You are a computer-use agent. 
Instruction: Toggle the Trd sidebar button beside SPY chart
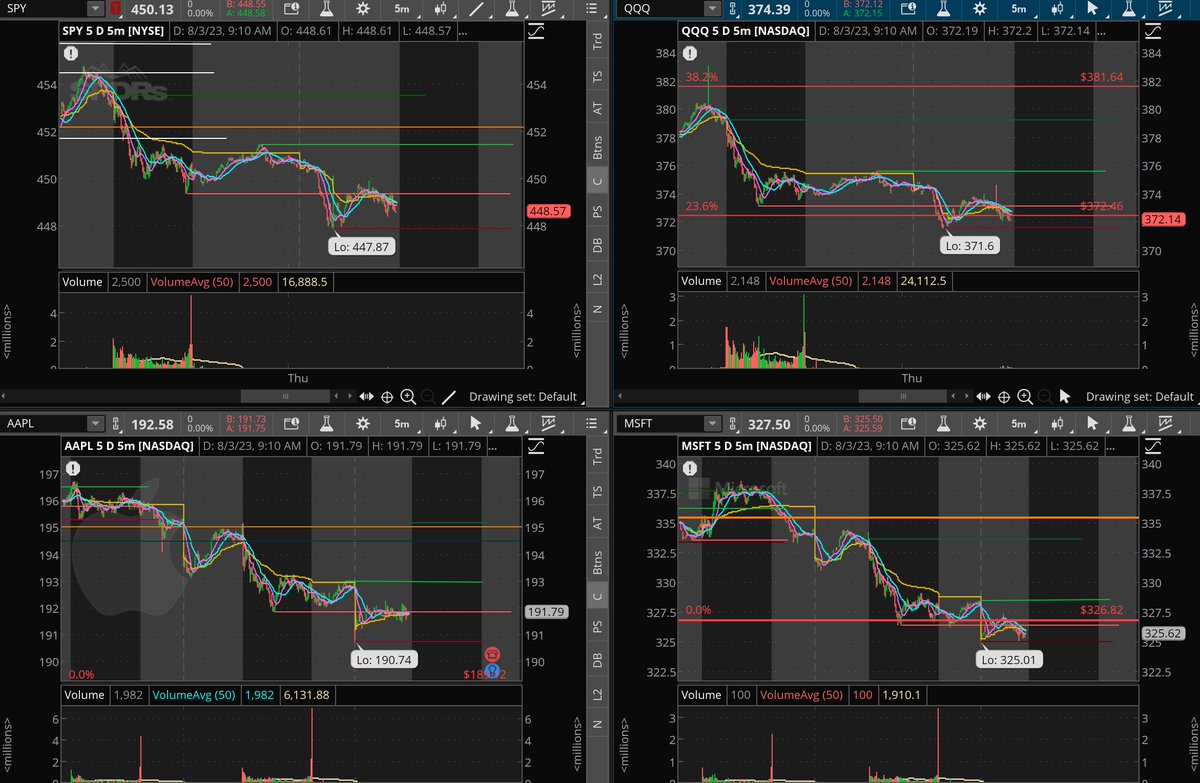coord(597,41)
